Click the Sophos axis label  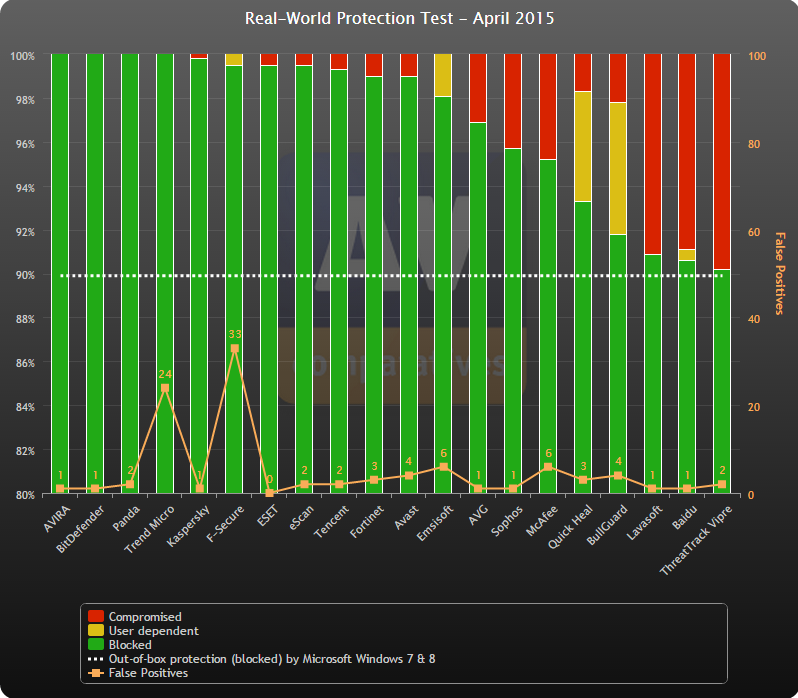(507, 520)
